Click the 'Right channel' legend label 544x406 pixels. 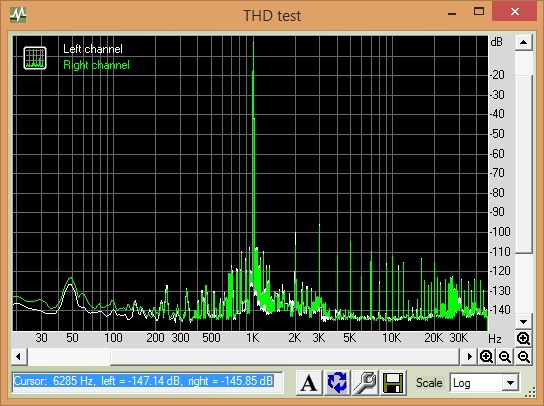pos(96,65)
